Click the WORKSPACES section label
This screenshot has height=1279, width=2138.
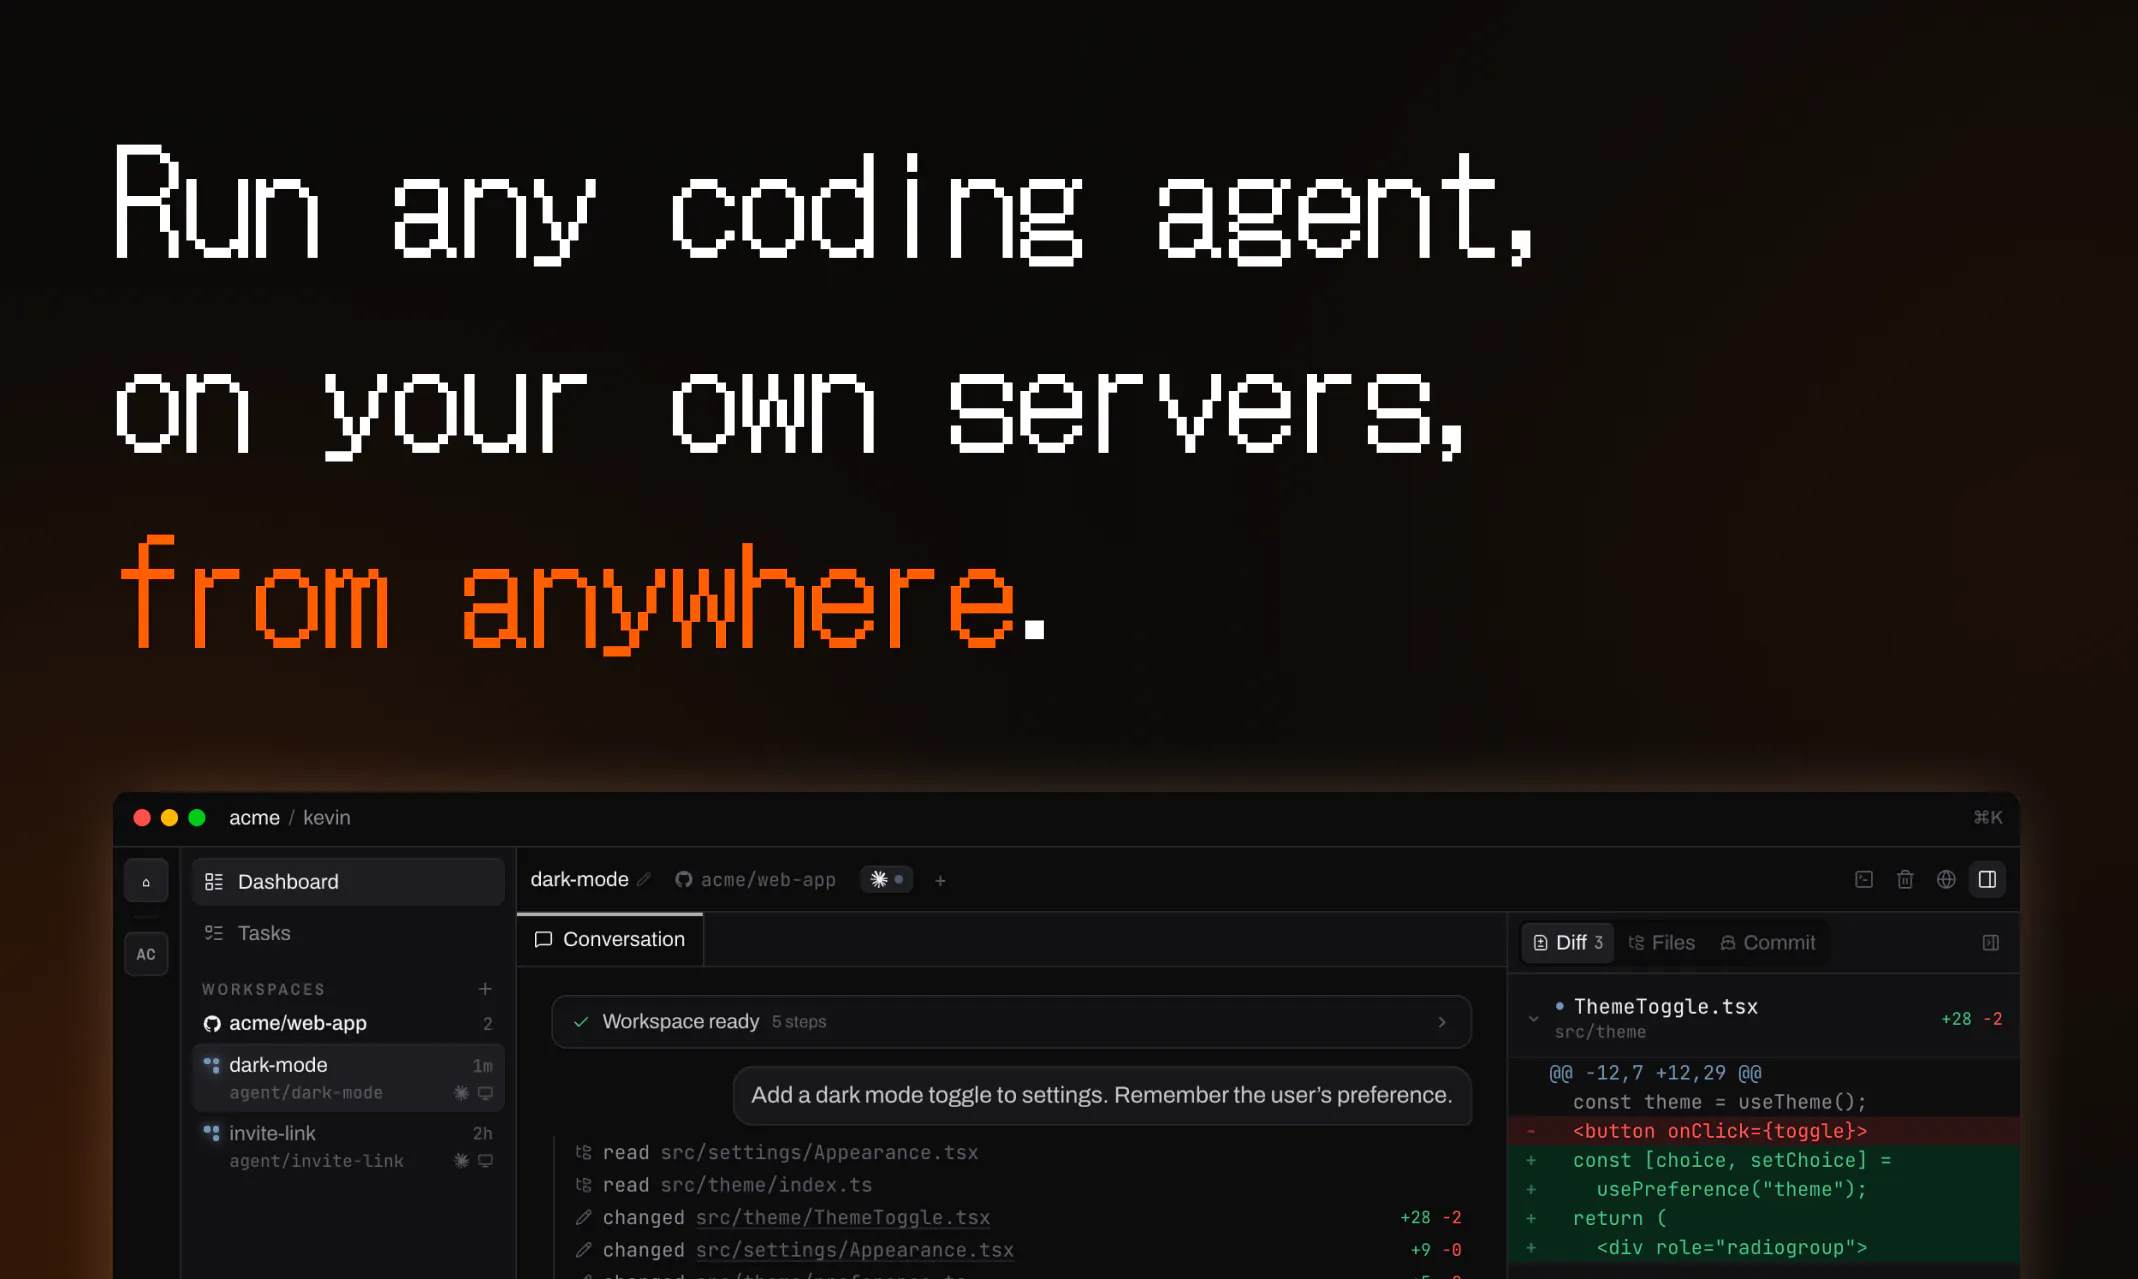(264, 989)
